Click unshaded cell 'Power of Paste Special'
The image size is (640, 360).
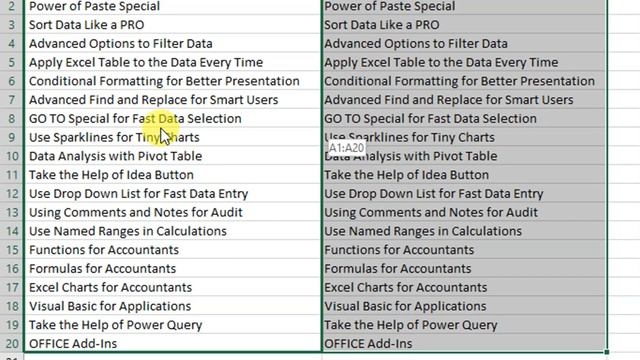173,7
